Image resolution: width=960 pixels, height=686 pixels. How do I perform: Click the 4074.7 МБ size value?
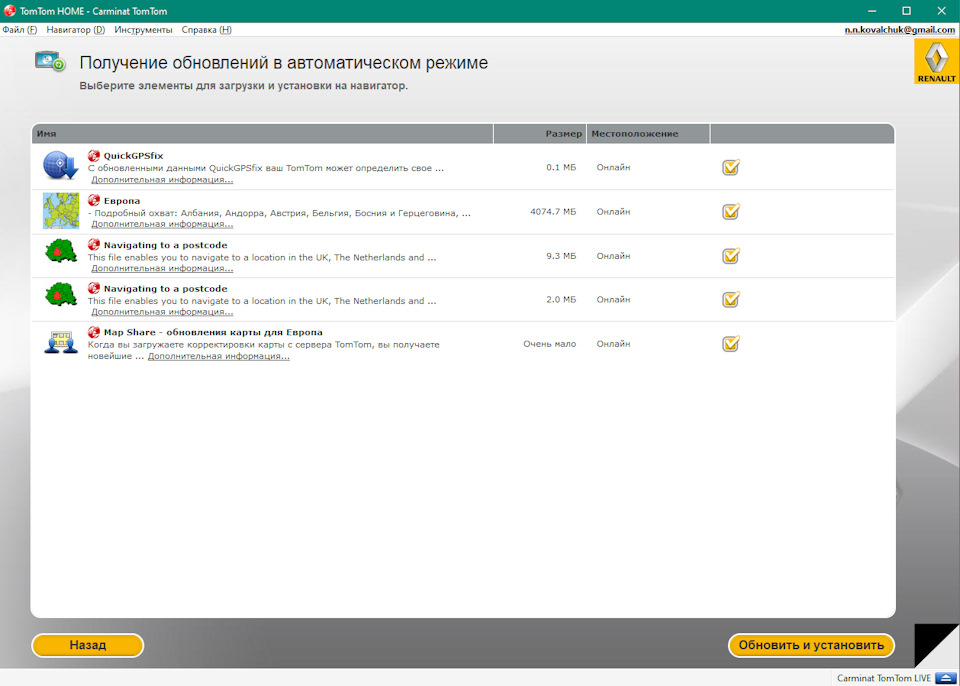point(553,211)
